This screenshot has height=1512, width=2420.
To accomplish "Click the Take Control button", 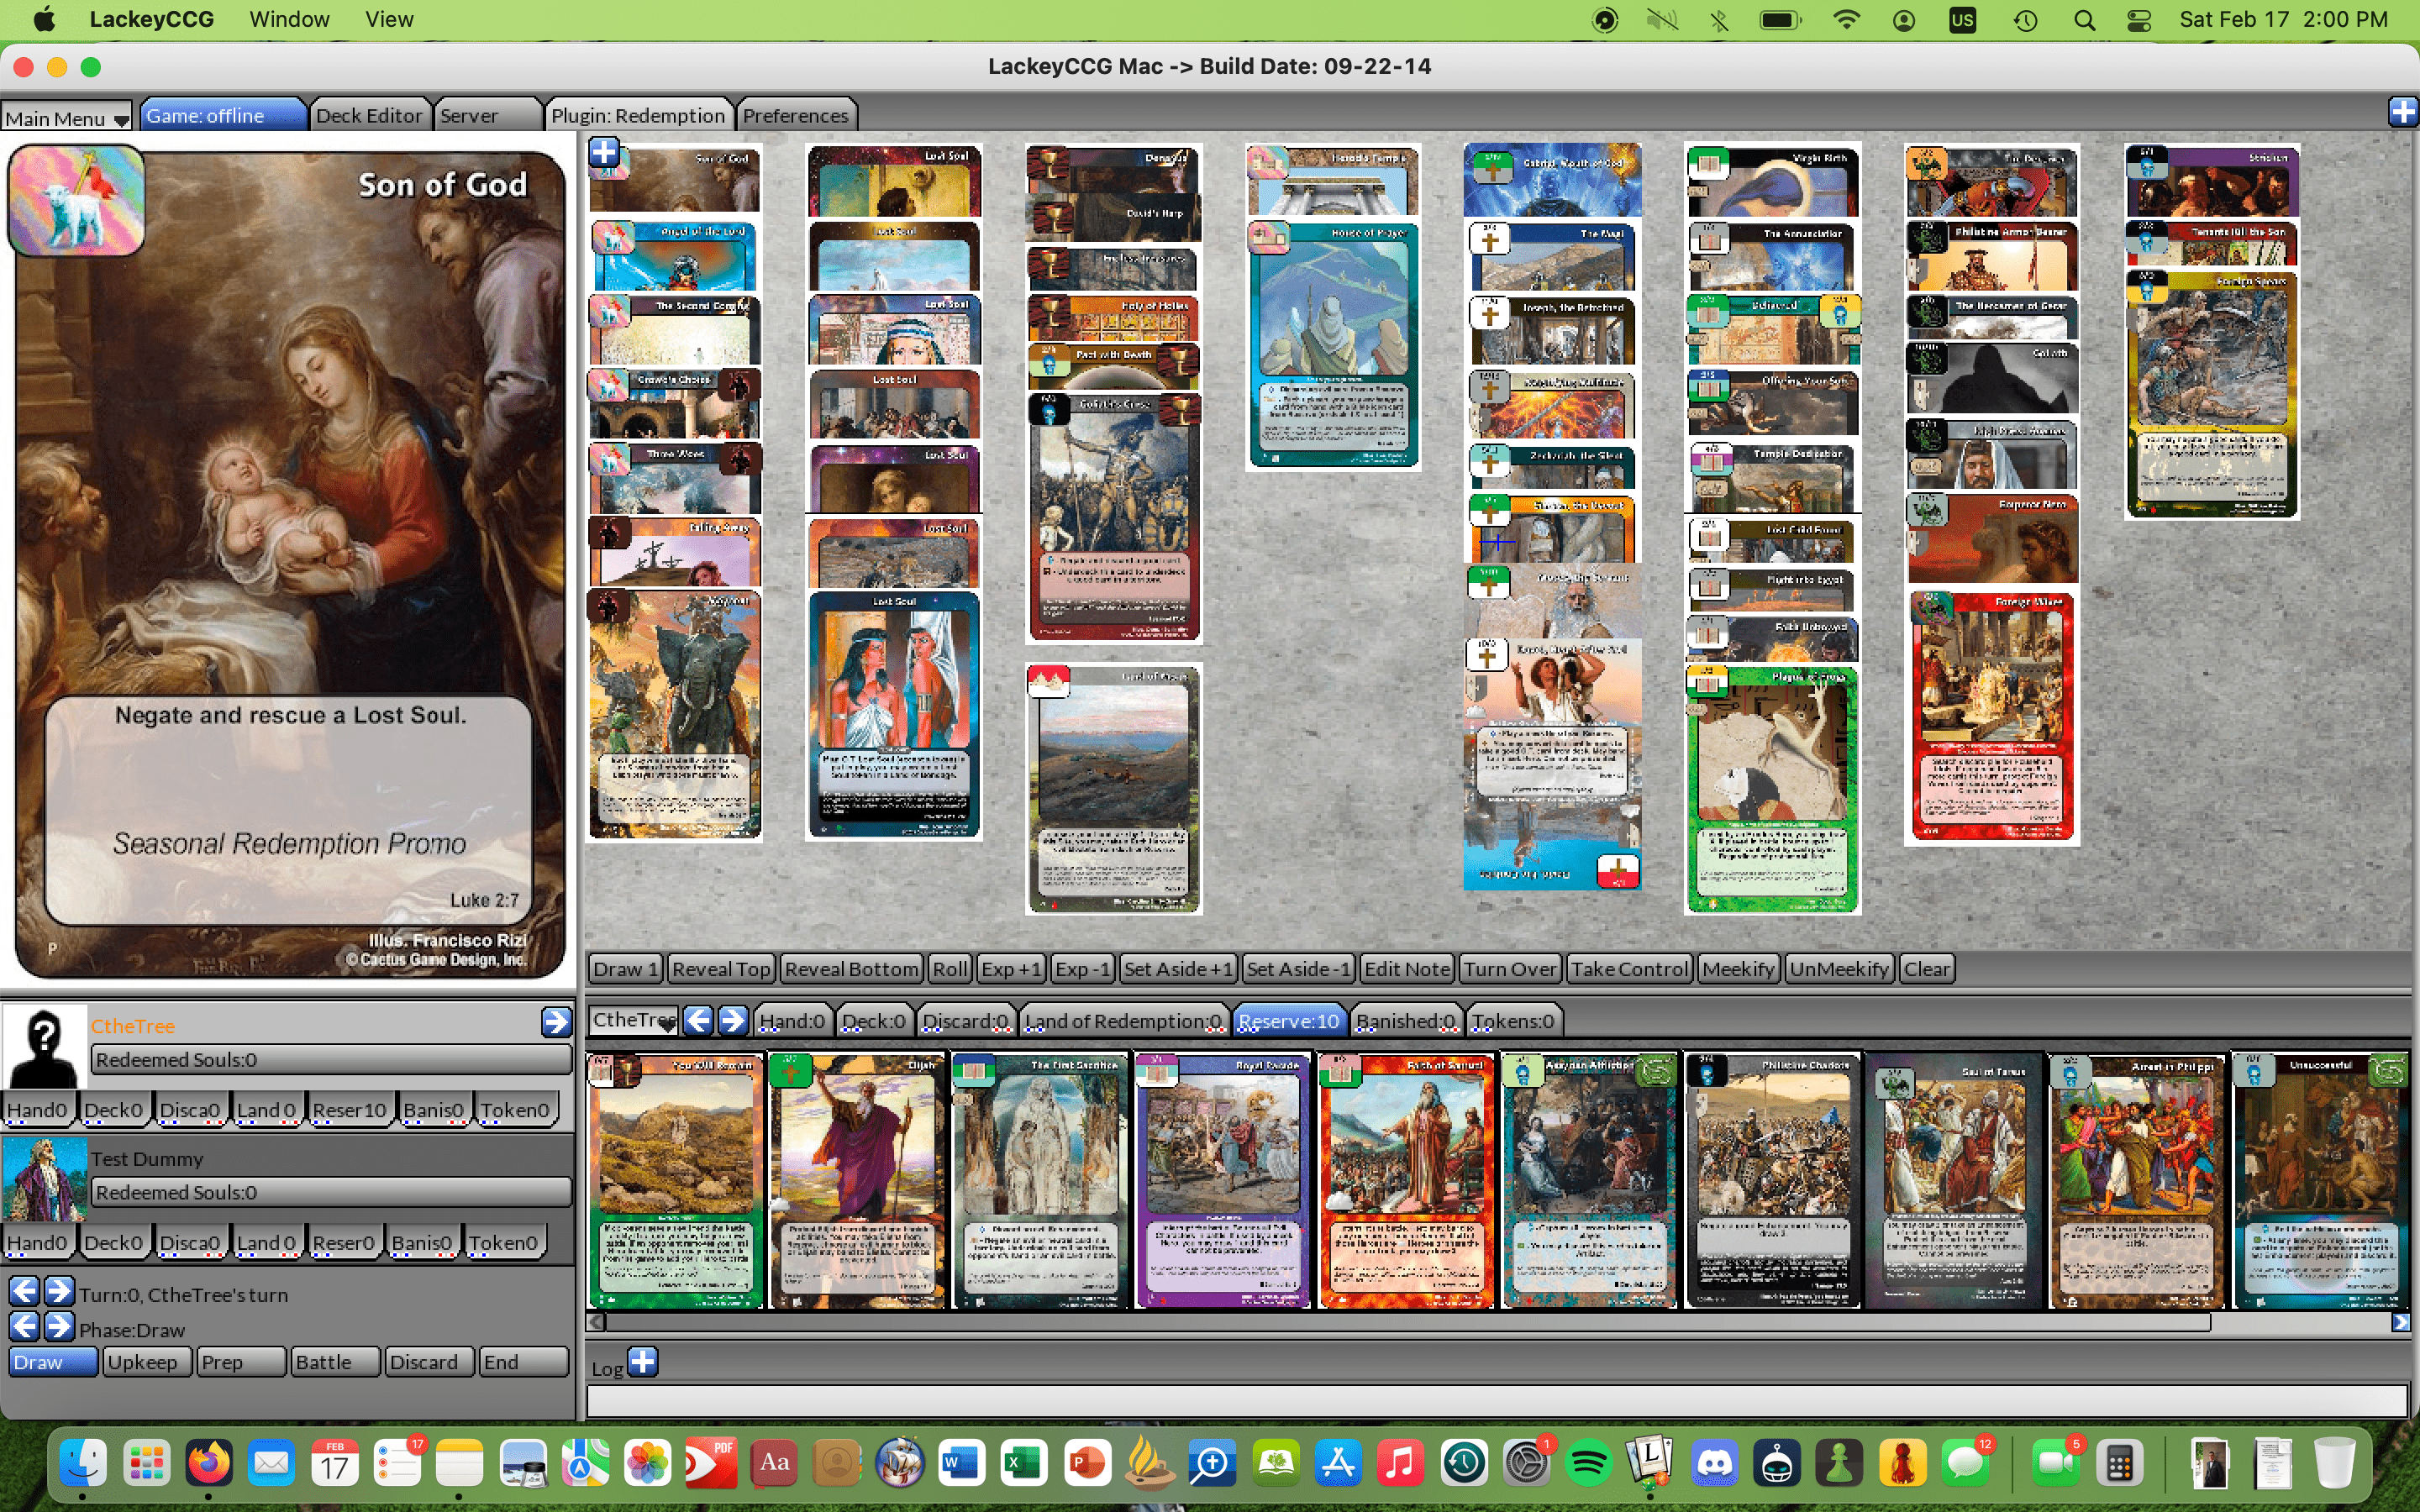I will 1629,968.
